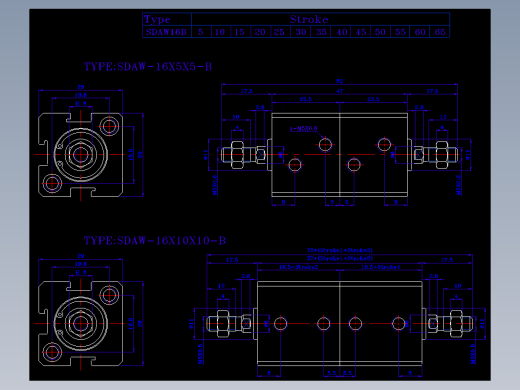This screenshot has width=520, height=390.
Task: Click stroke value '20' in the table
Action: click(260, 32)
